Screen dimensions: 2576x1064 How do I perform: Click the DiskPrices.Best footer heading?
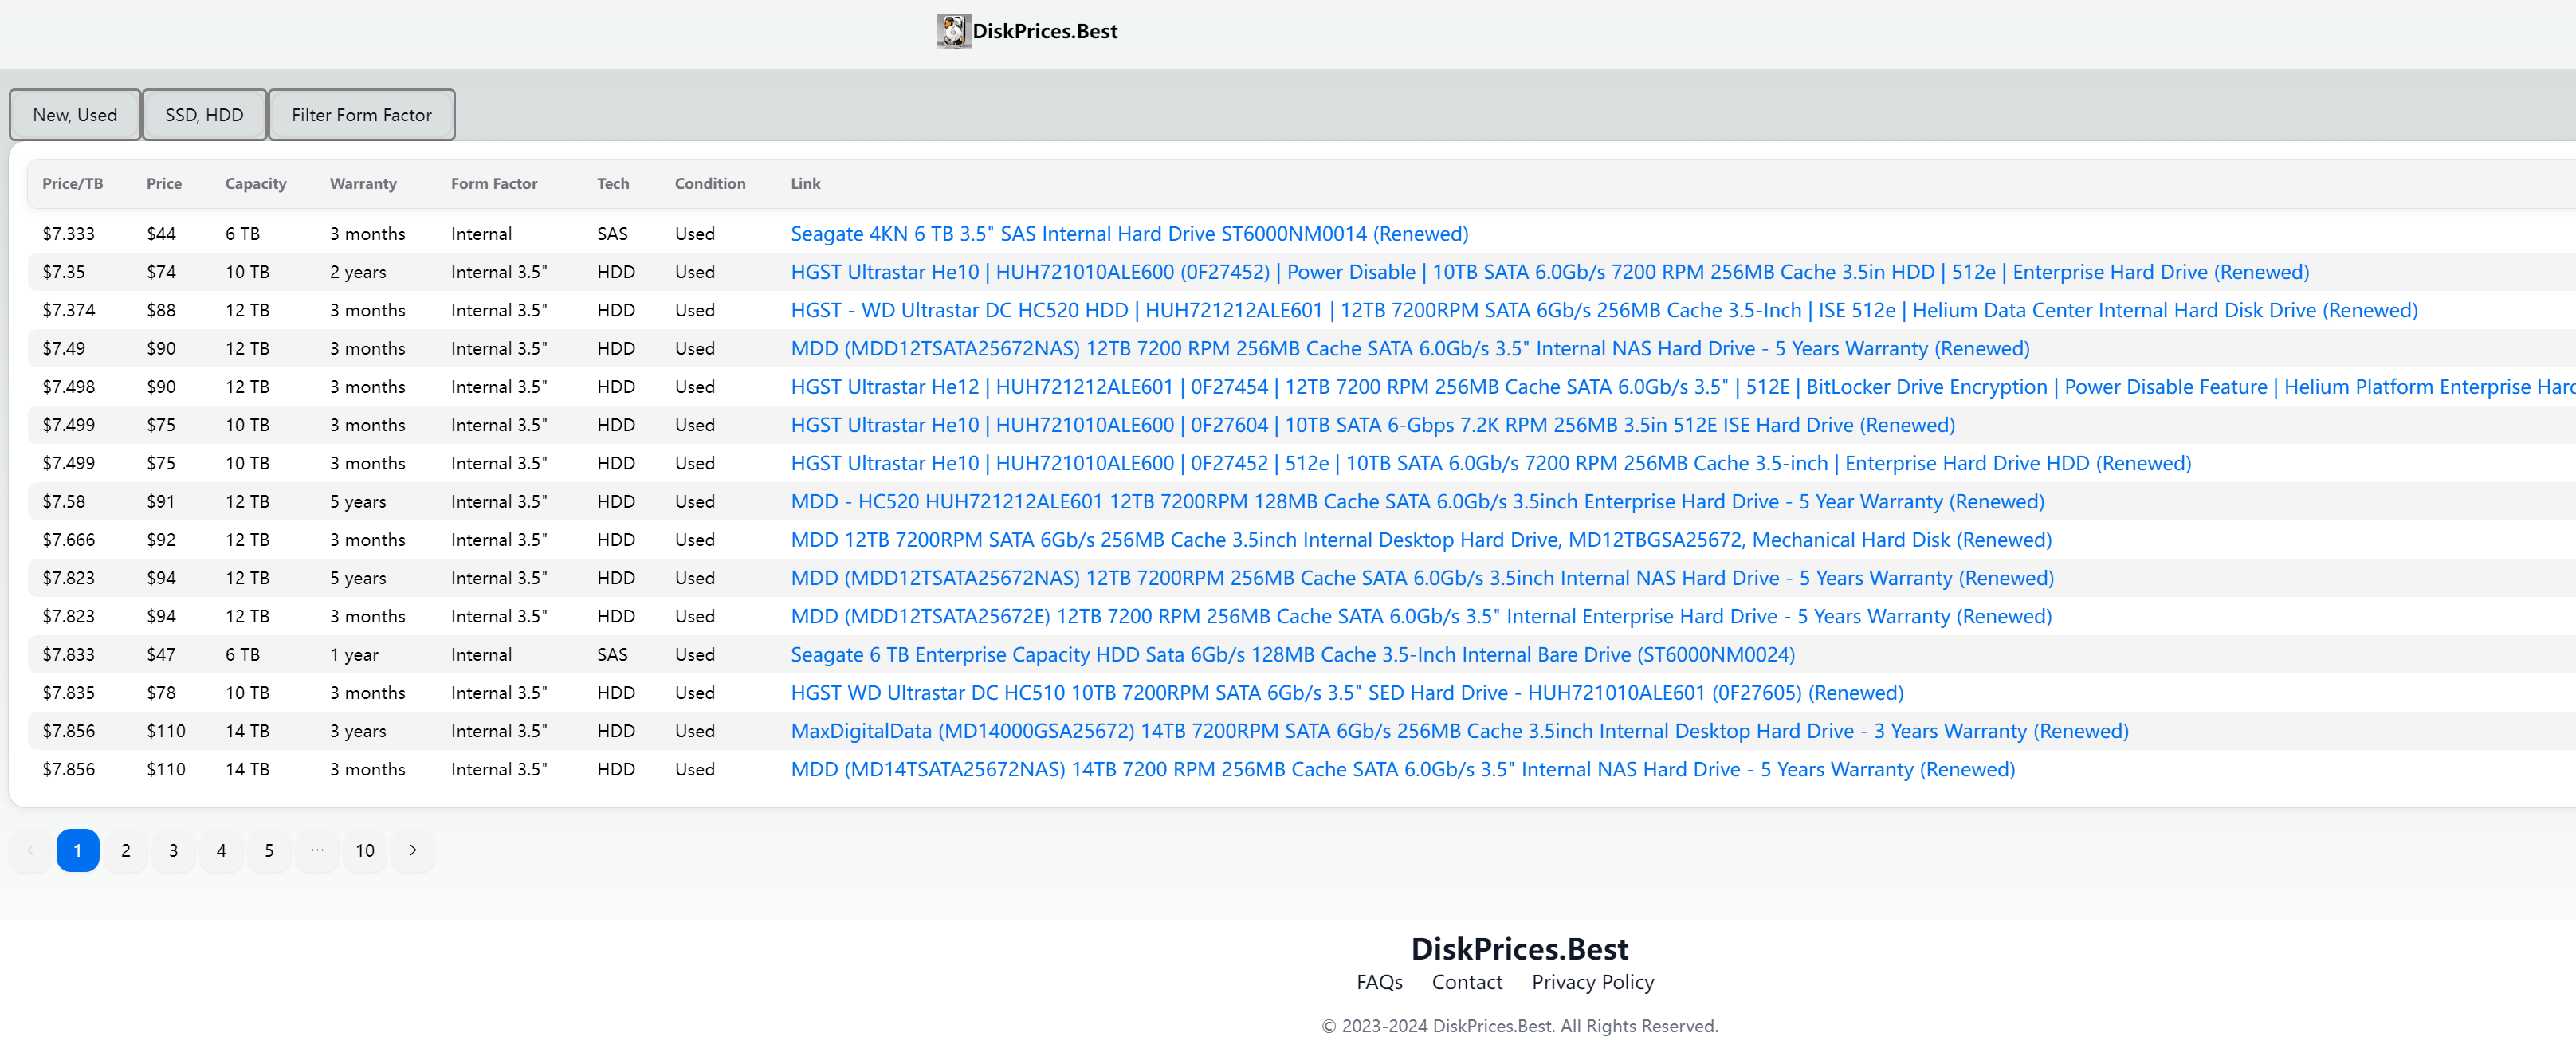pyautogui.click(x=1520, y=948)
